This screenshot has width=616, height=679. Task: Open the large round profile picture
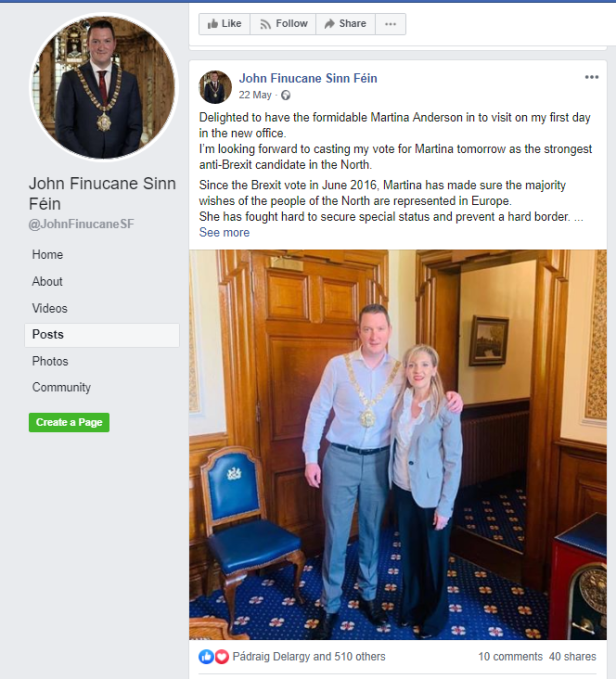103,87
